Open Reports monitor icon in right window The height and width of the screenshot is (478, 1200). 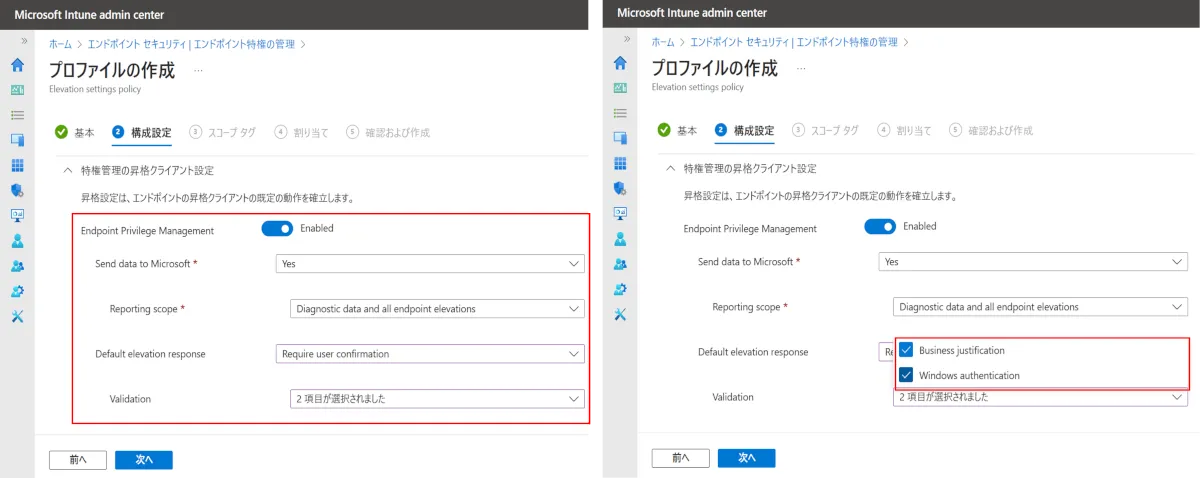coord(620,213)
